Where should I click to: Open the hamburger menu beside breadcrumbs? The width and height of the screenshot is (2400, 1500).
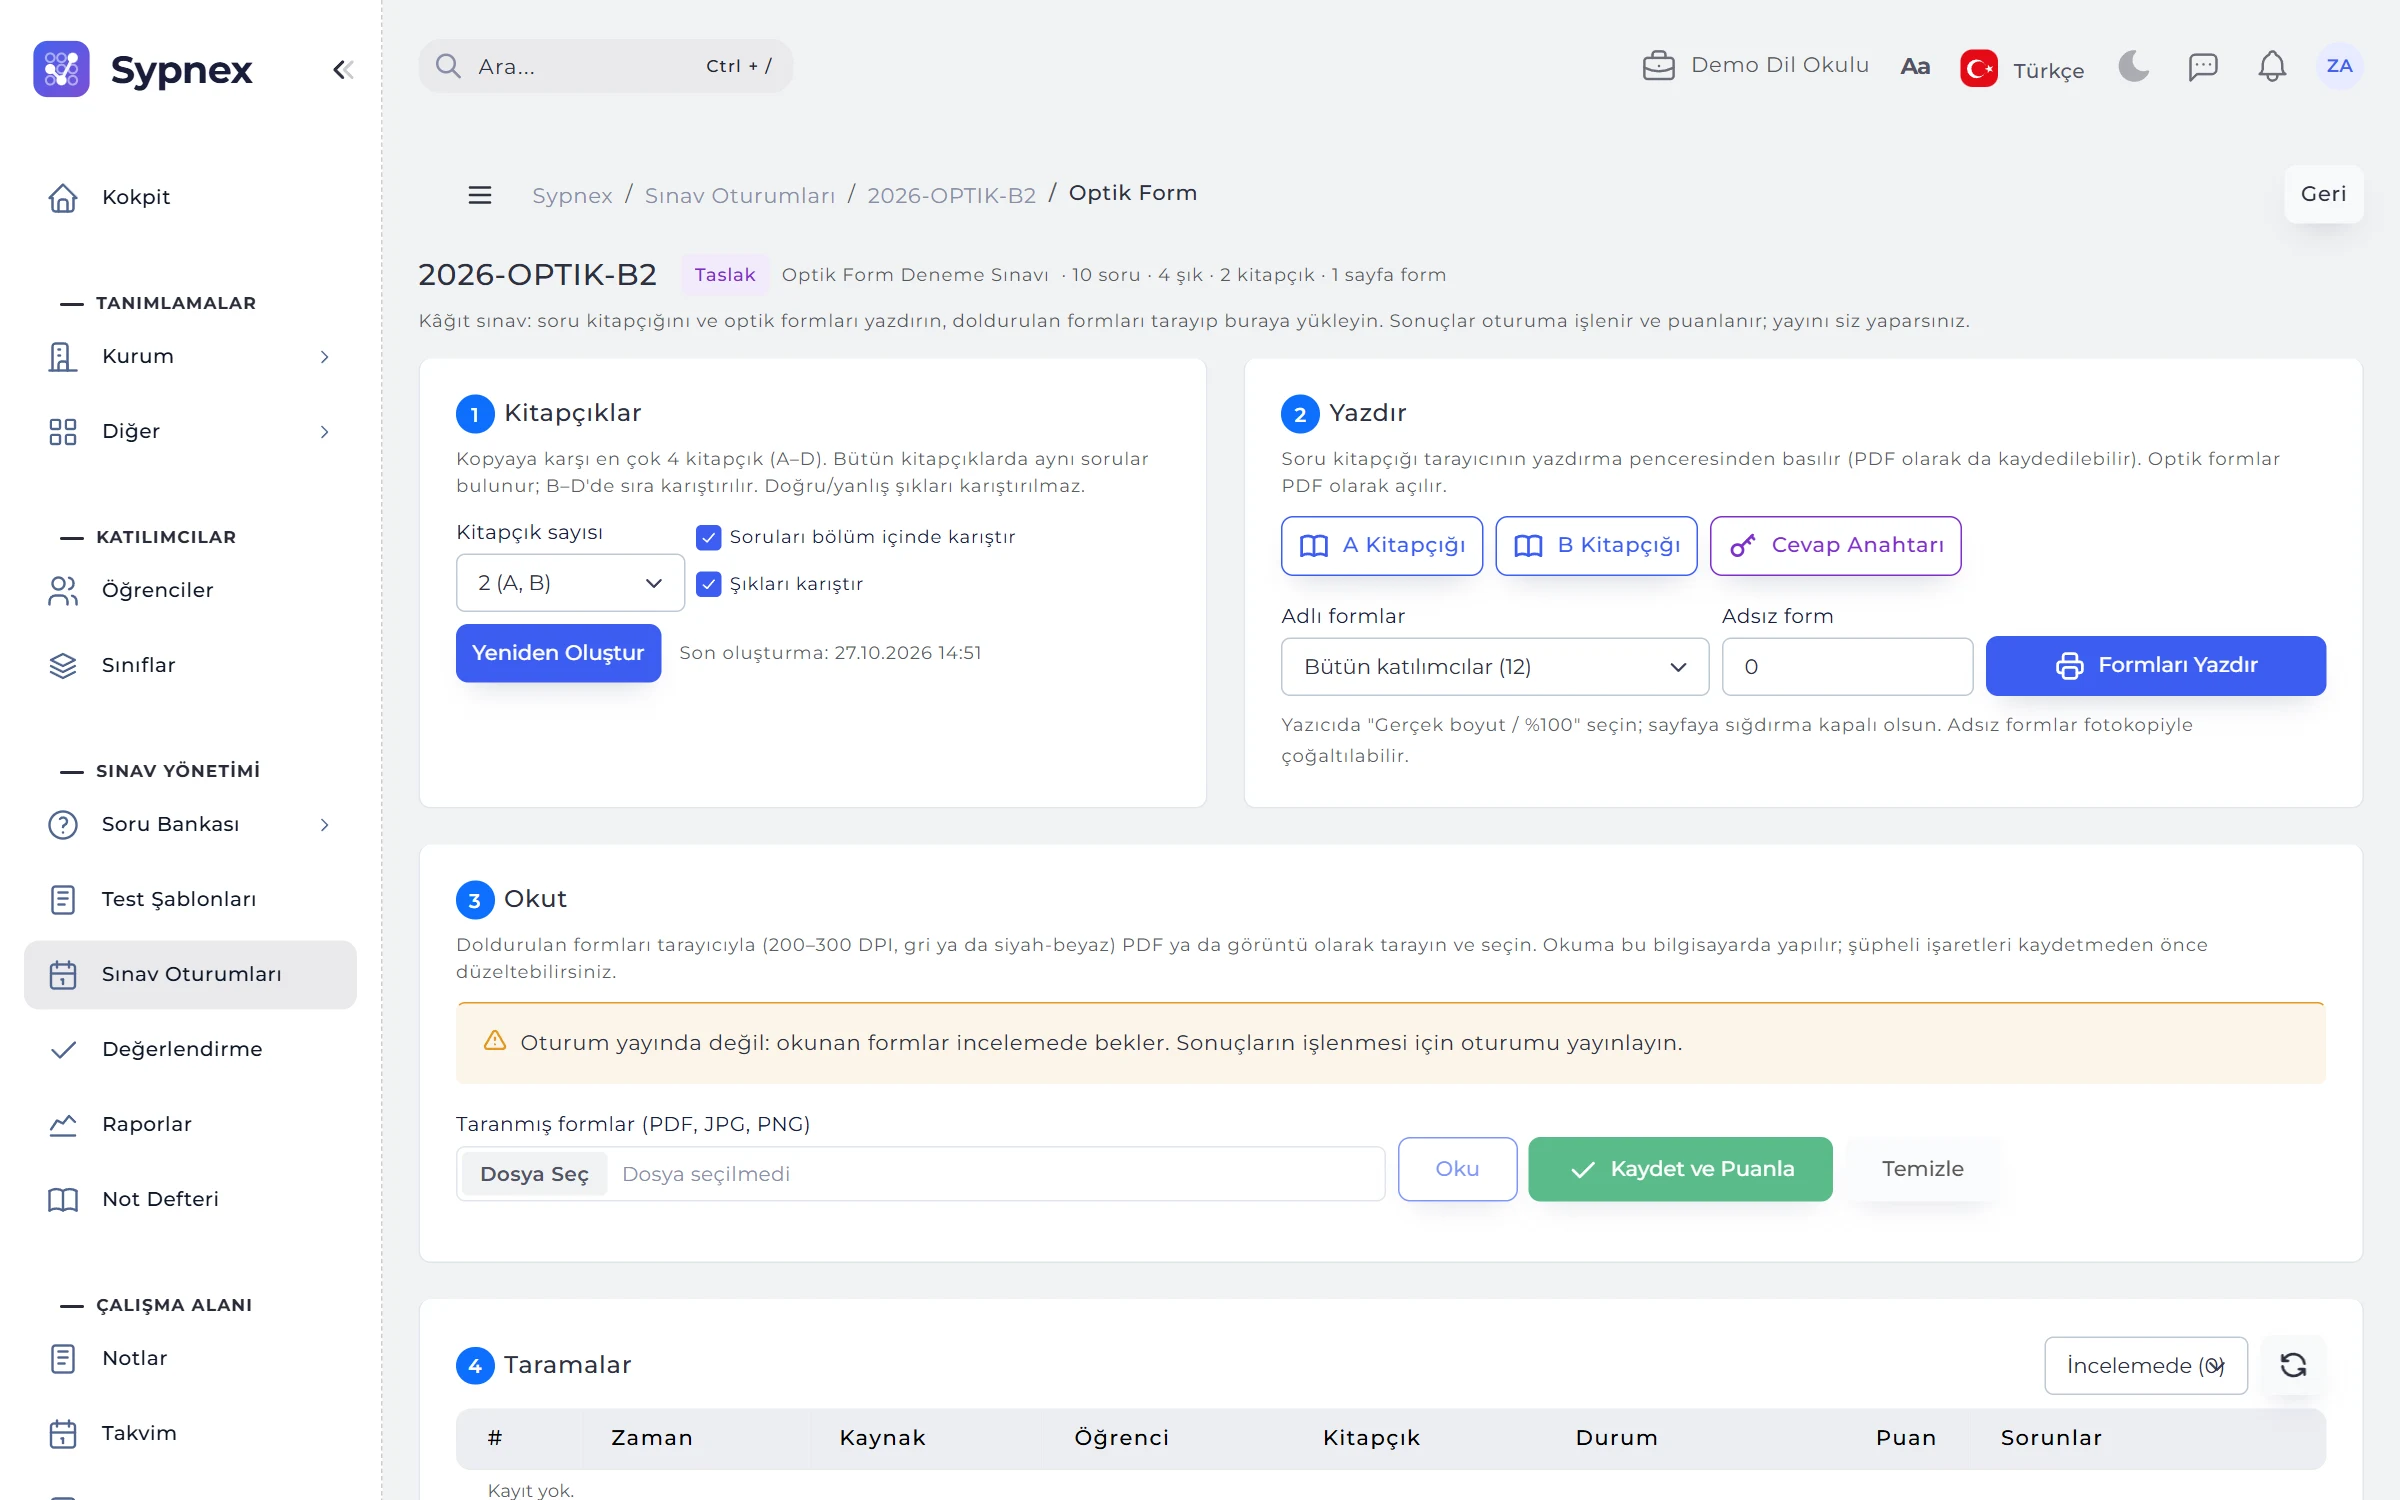480,195
